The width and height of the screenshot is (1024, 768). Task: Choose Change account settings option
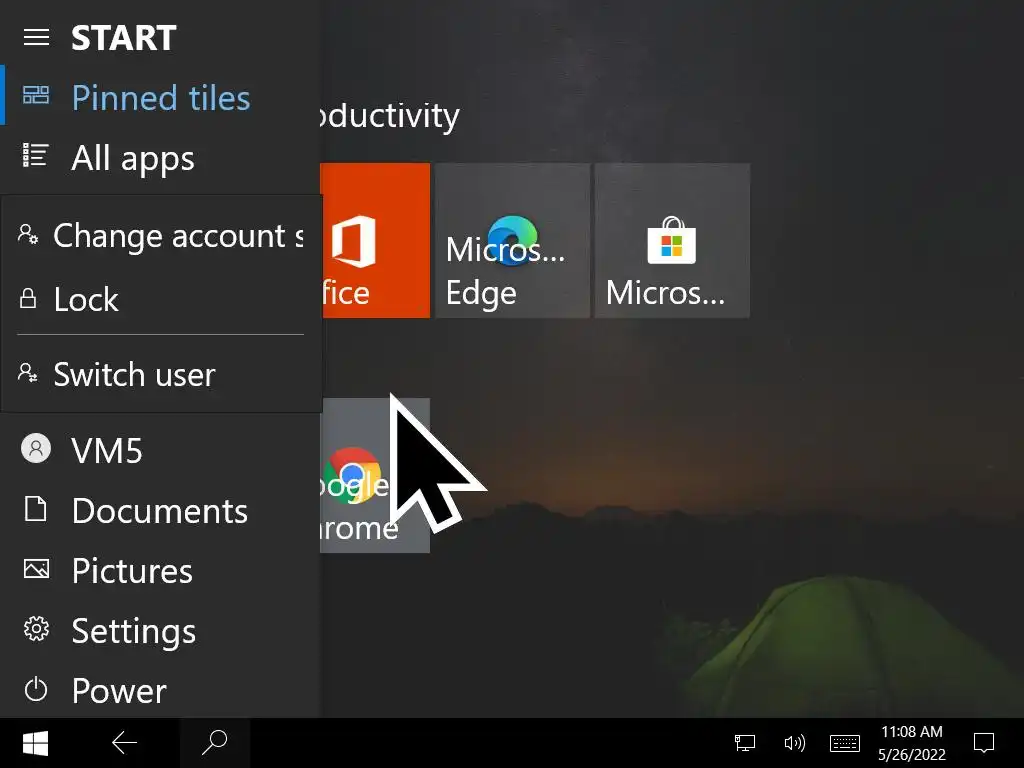coord(161,235)
